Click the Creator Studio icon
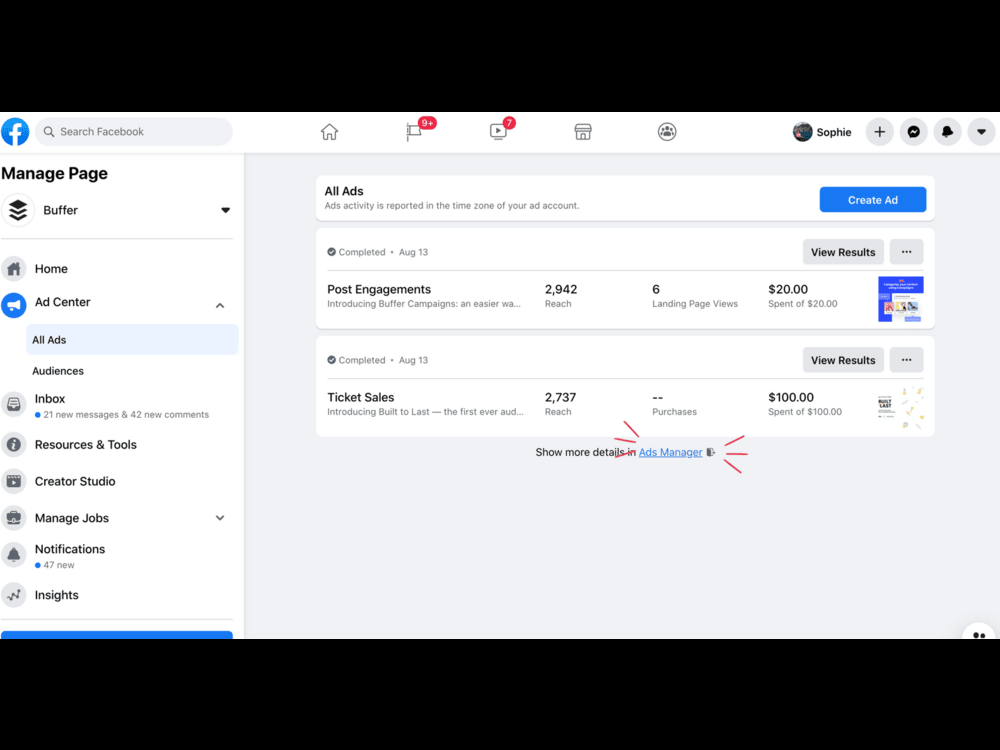The height and width of the screenshot is (750, 1000). coord(14,482)
